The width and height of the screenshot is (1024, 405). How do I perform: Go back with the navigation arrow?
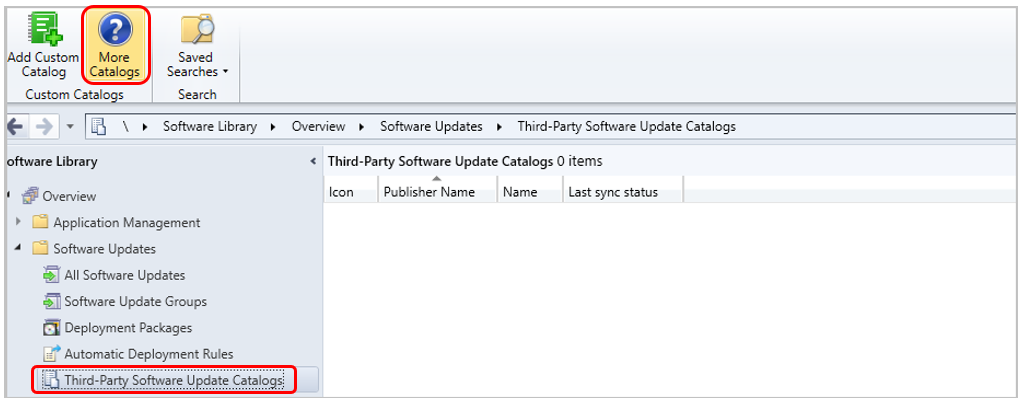pyautogui.click(x=16, y=127)
